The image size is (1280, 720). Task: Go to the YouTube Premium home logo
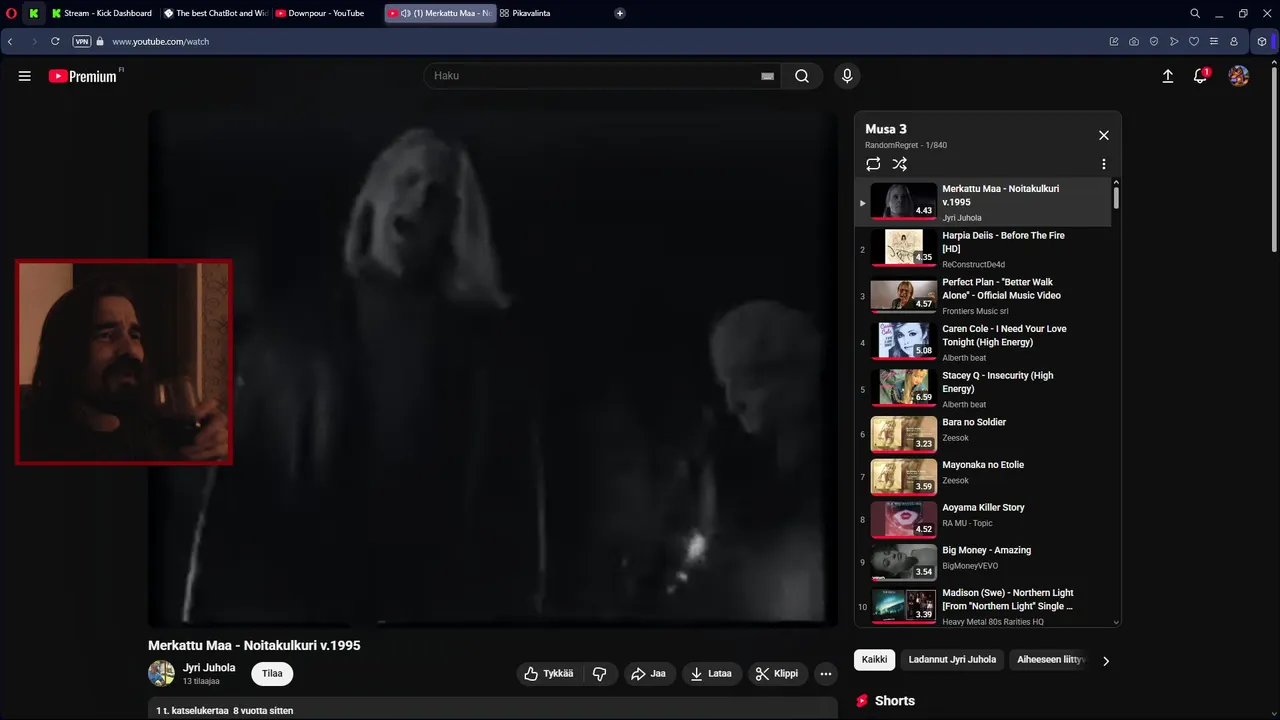pyautogui.click(x=84, y=76)
